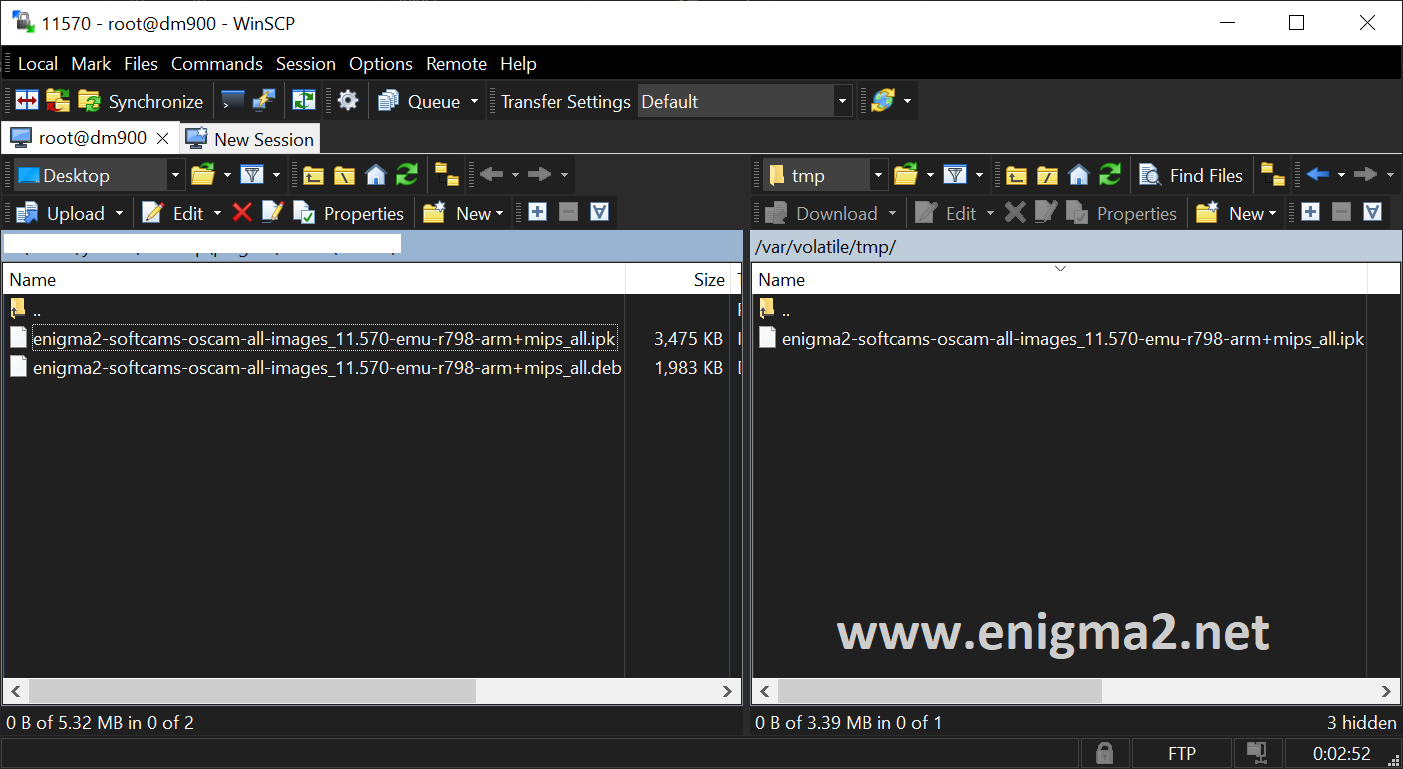Open the Local menu

(38, 63)
